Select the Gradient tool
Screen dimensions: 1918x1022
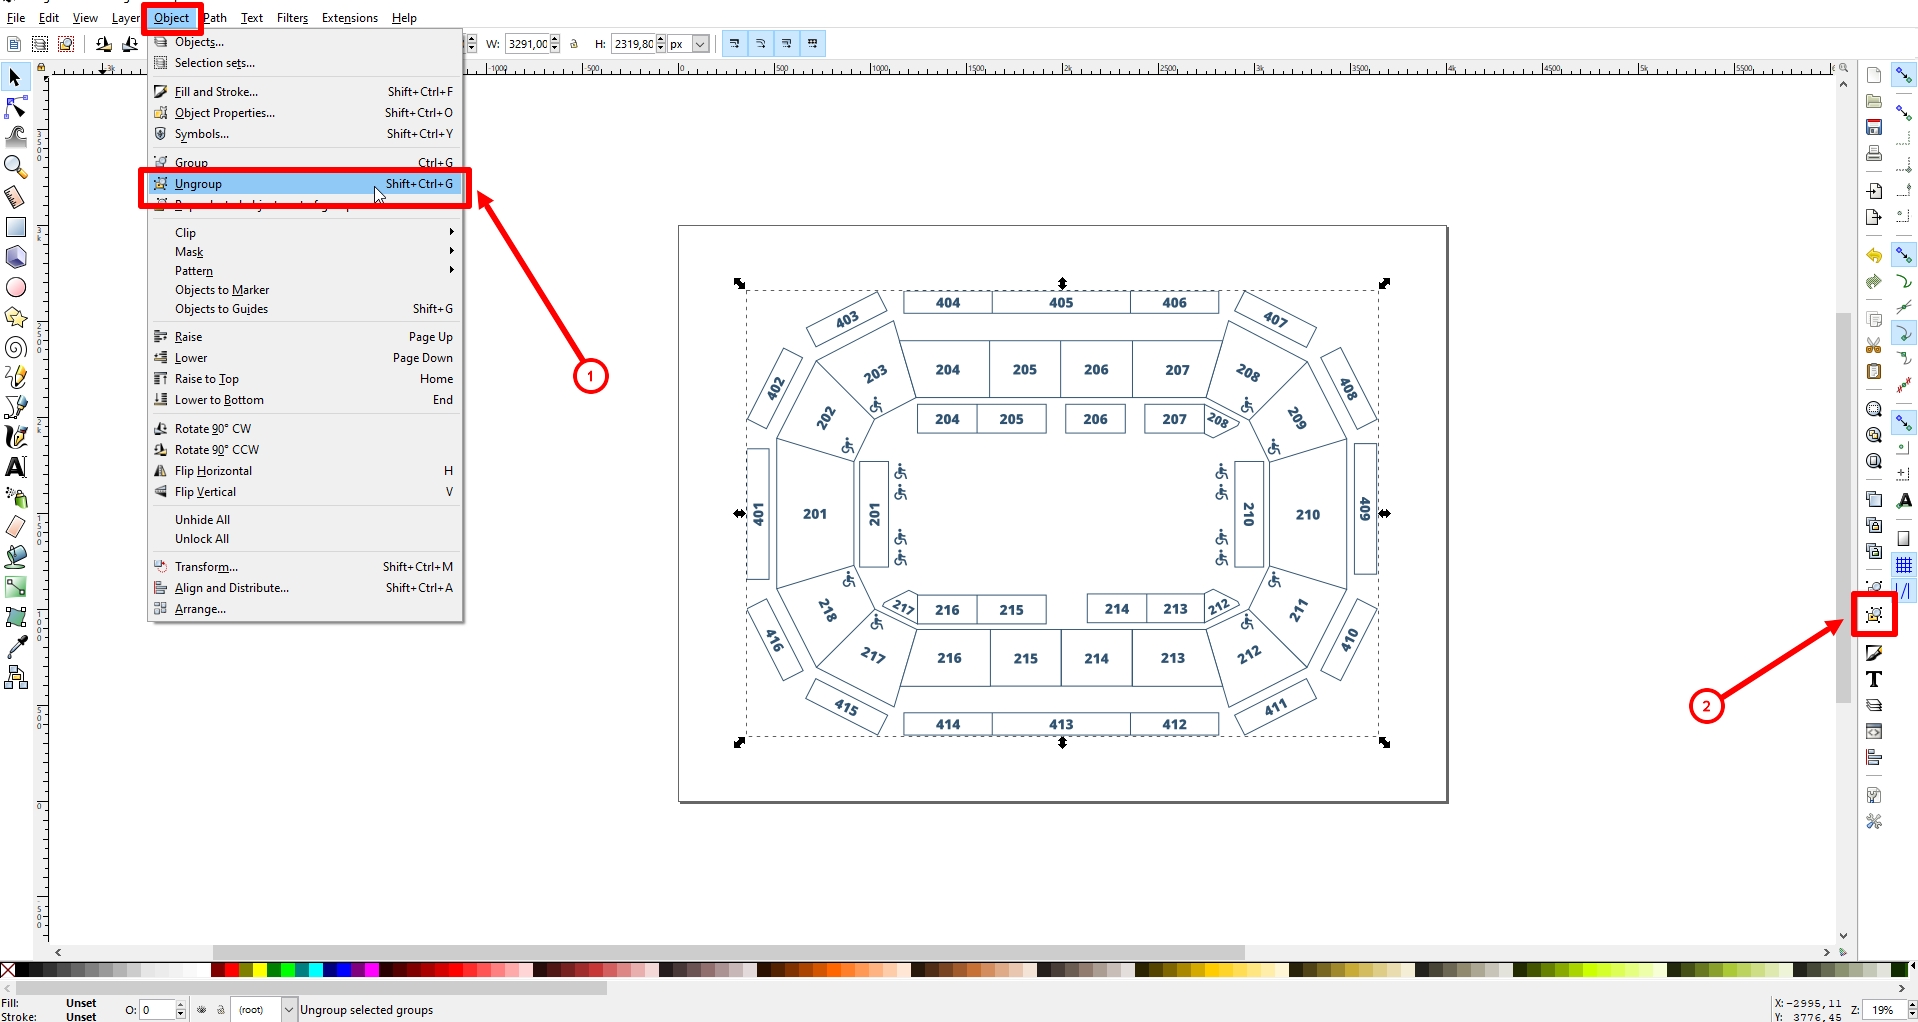15,587
